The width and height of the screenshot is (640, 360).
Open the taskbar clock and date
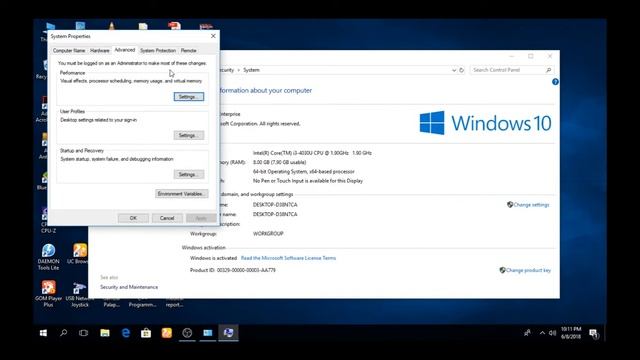[571, 333]
